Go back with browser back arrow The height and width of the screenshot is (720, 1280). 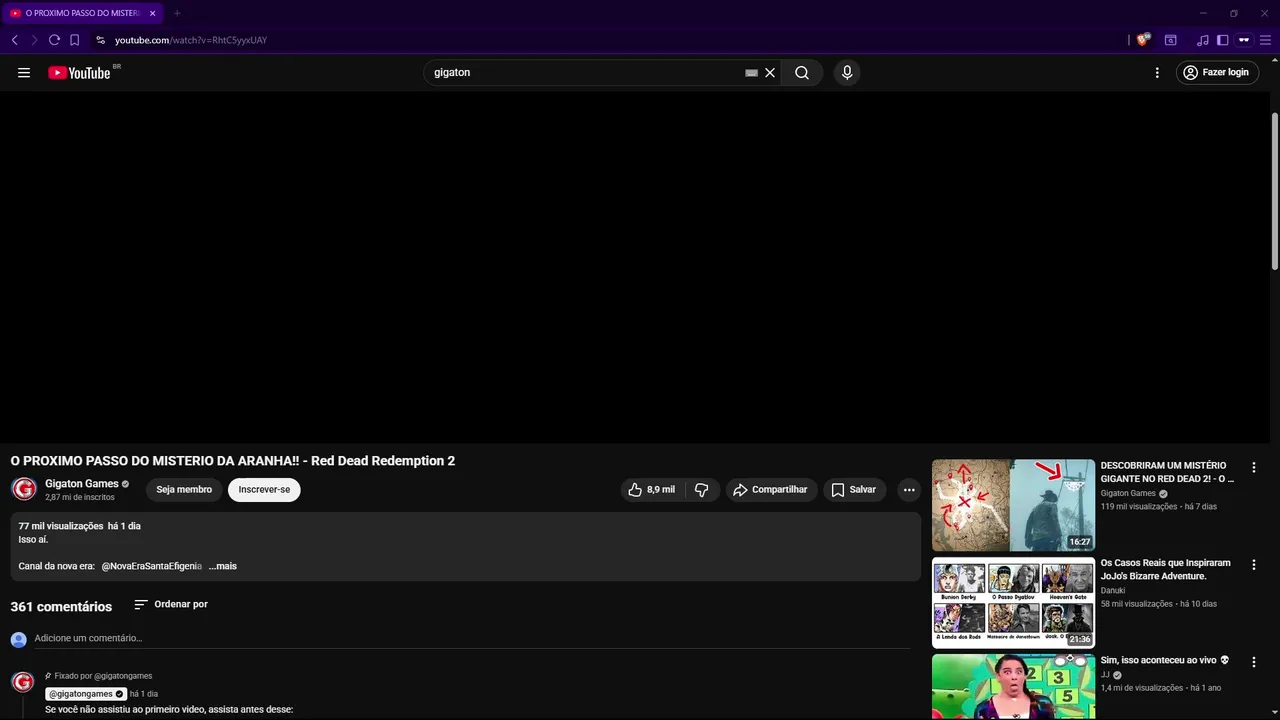(15, 40)
